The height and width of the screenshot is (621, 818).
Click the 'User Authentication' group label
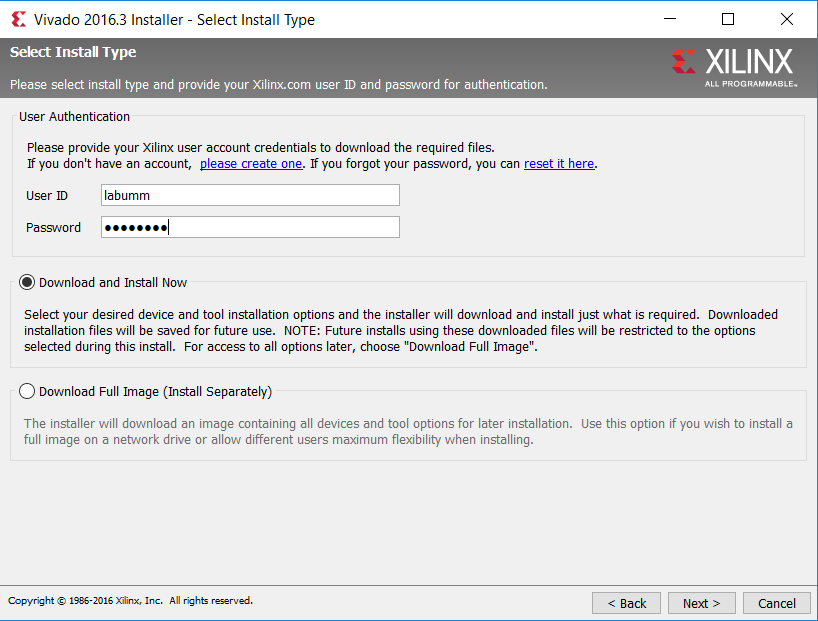pyautogui.click(x=74, y=116)
